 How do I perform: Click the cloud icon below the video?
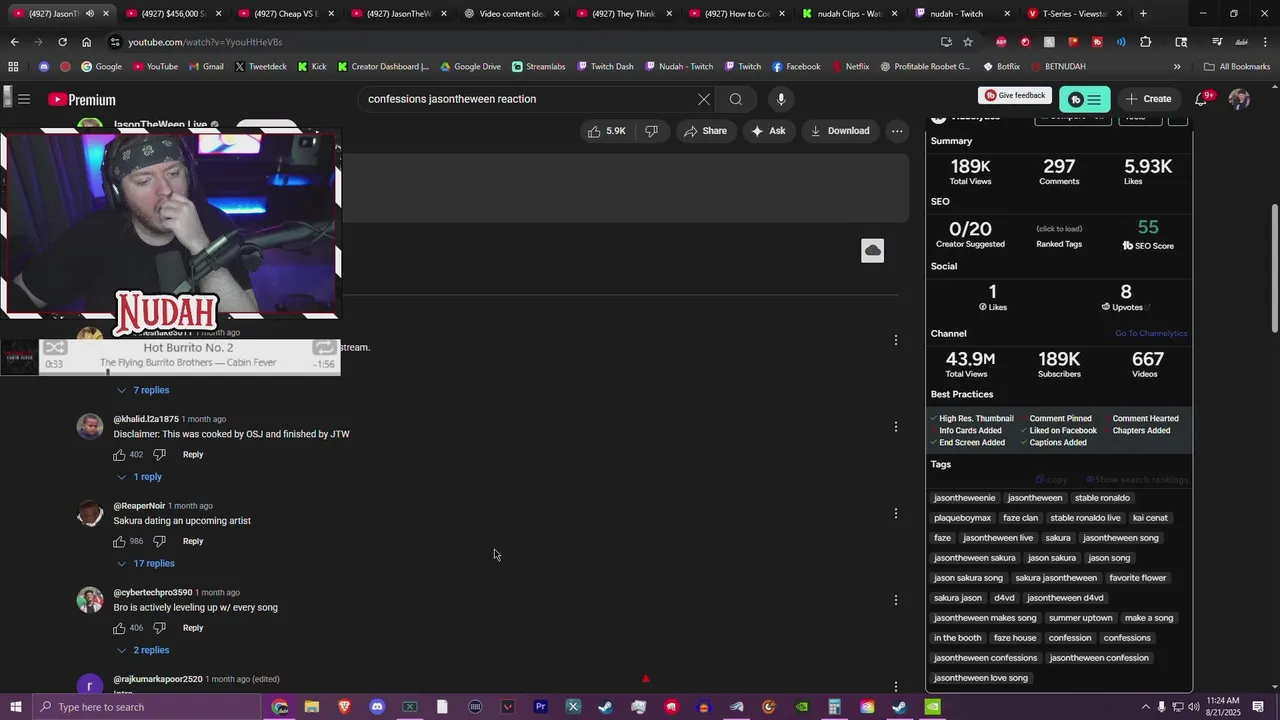click(x=873, y=250)
